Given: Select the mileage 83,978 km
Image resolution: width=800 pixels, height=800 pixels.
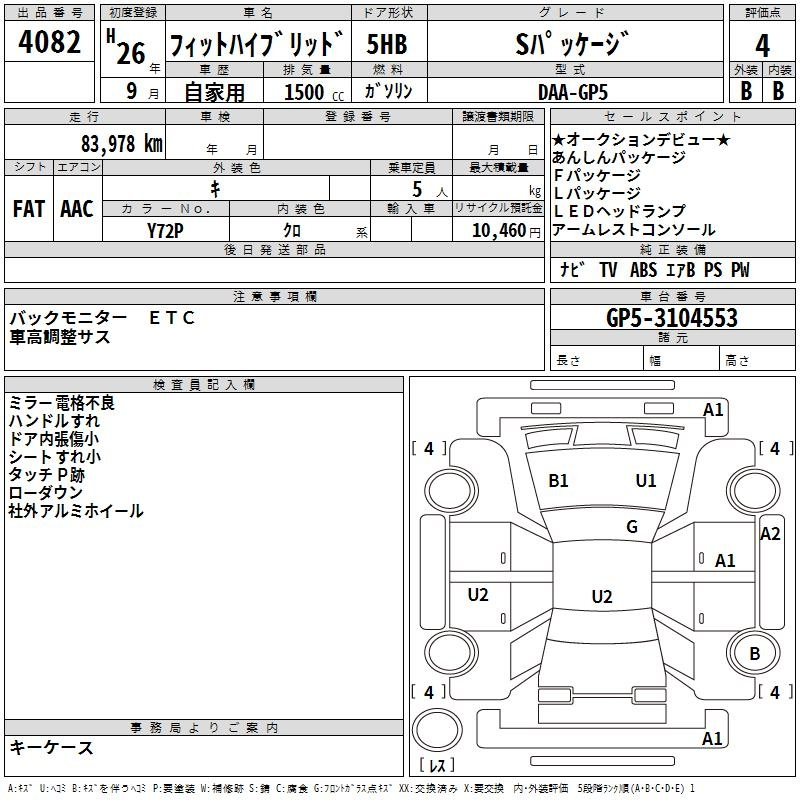Looking at the screenshot, I should pyautogui.click(x=121, y=144).
